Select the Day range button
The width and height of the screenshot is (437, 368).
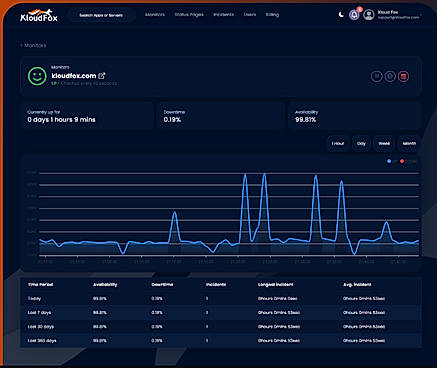[x=361, y=143]
